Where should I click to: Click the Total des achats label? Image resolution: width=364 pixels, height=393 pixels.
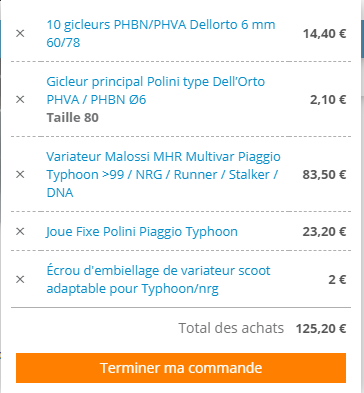231,328
